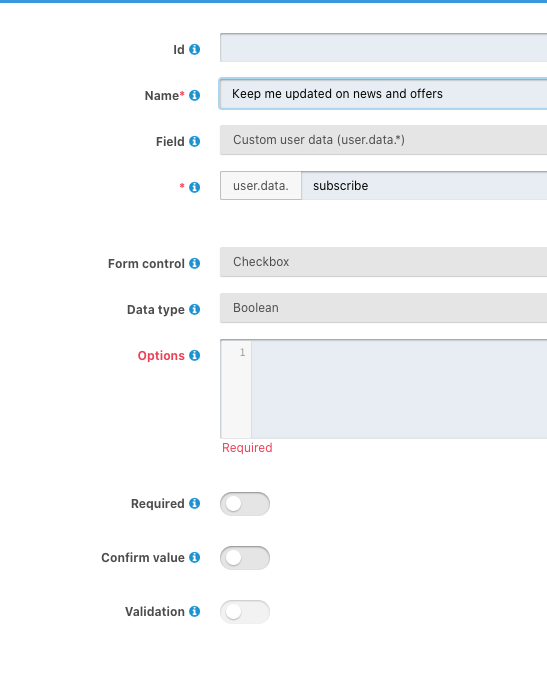Click the Validation info icon

click(x=194, y=612)
